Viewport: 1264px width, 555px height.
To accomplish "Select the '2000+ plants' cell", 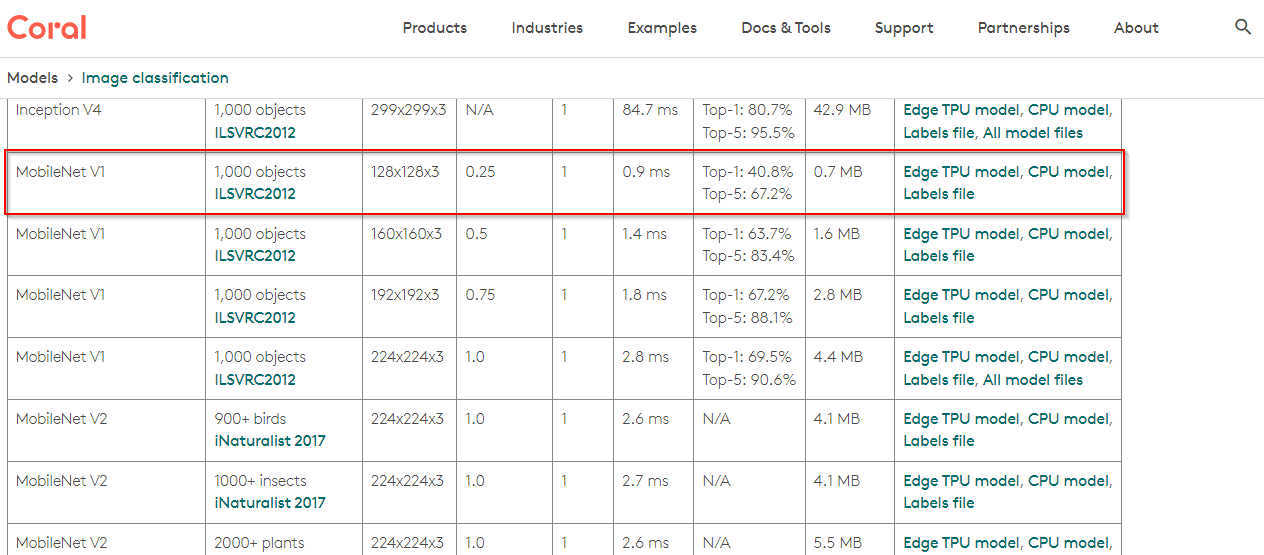I will pos(258,543).
